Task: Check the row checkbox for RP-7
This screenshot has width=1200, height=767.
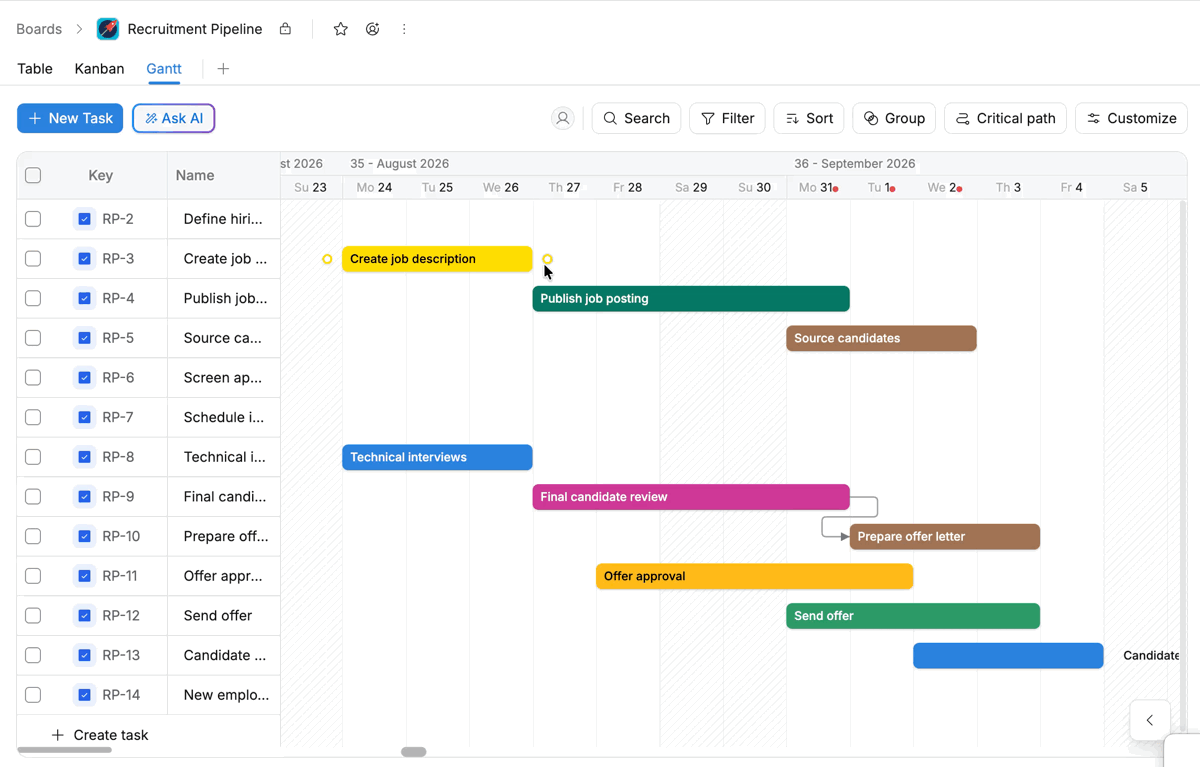Action: (33, 417)
